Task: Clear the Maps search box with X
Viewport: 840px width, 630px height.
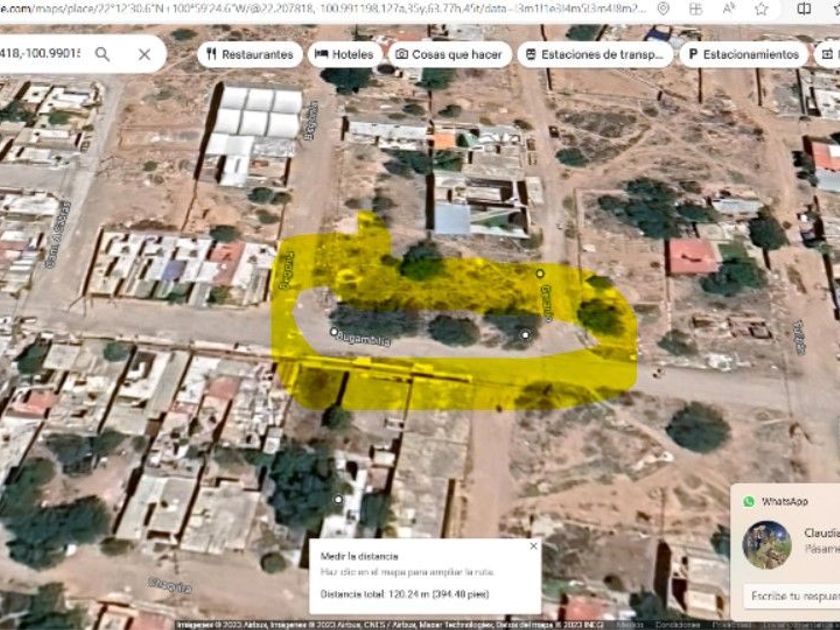Action: [145, 54]
